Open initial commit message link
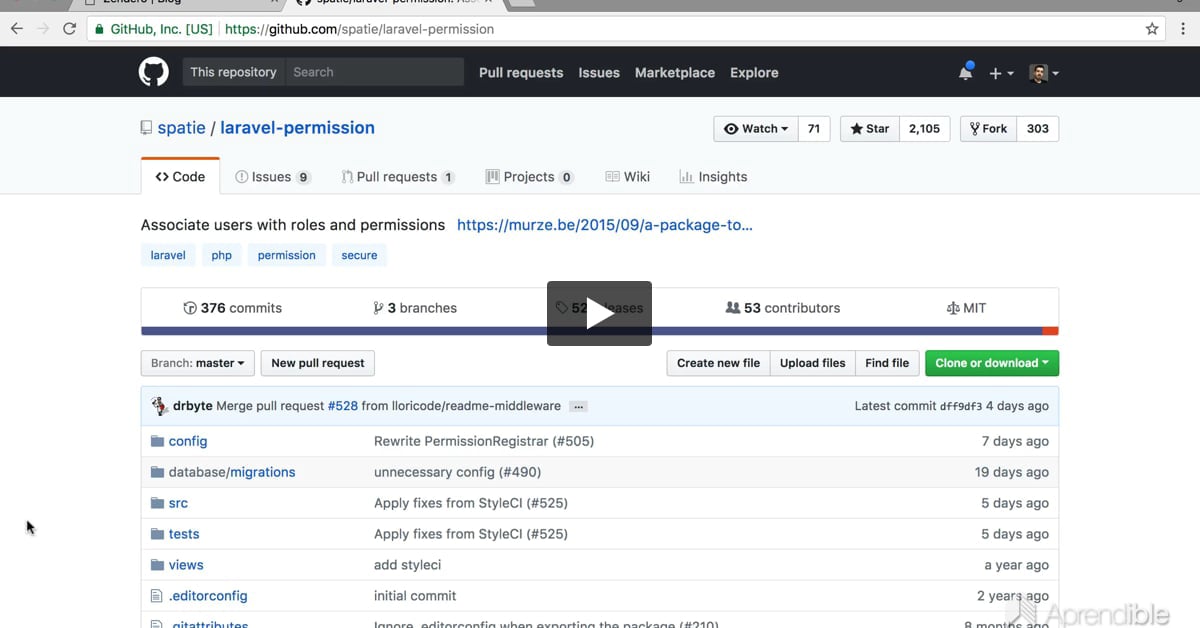Screen dimensions: 1200x628 [x=415, y=596]
